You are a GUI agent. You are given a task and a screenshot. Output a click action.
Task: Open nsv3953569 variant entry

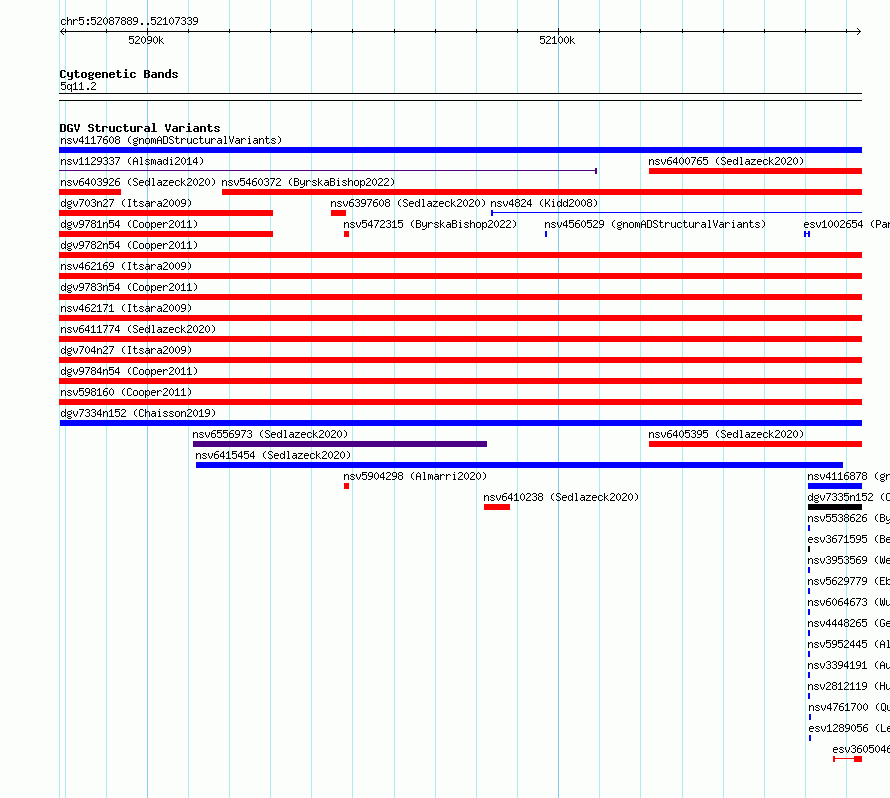(849, 560)
